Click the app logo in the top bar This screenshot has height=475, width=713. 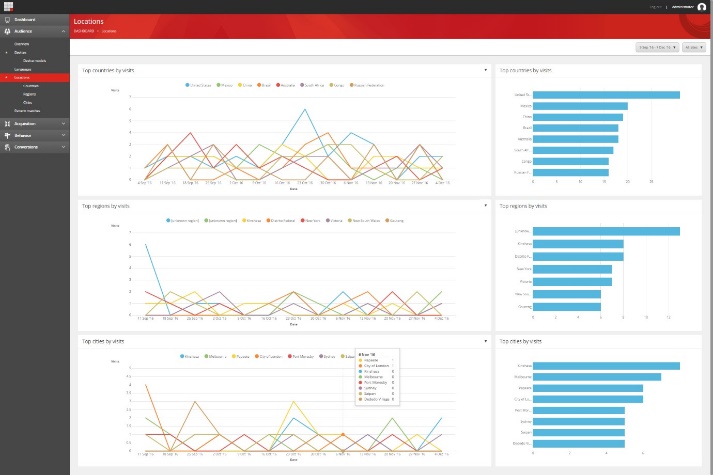click(8, 6)
